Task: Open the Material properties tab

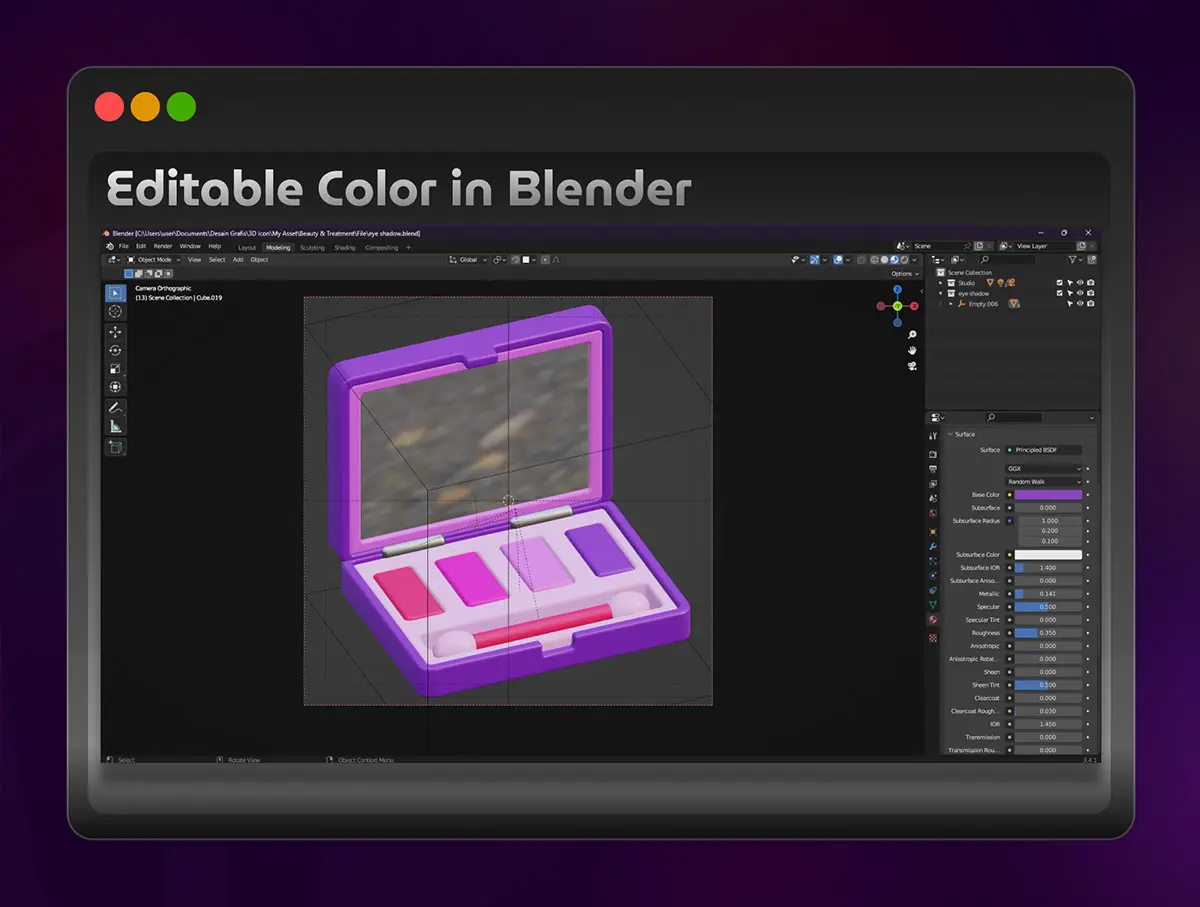Action: coord(933,619)
